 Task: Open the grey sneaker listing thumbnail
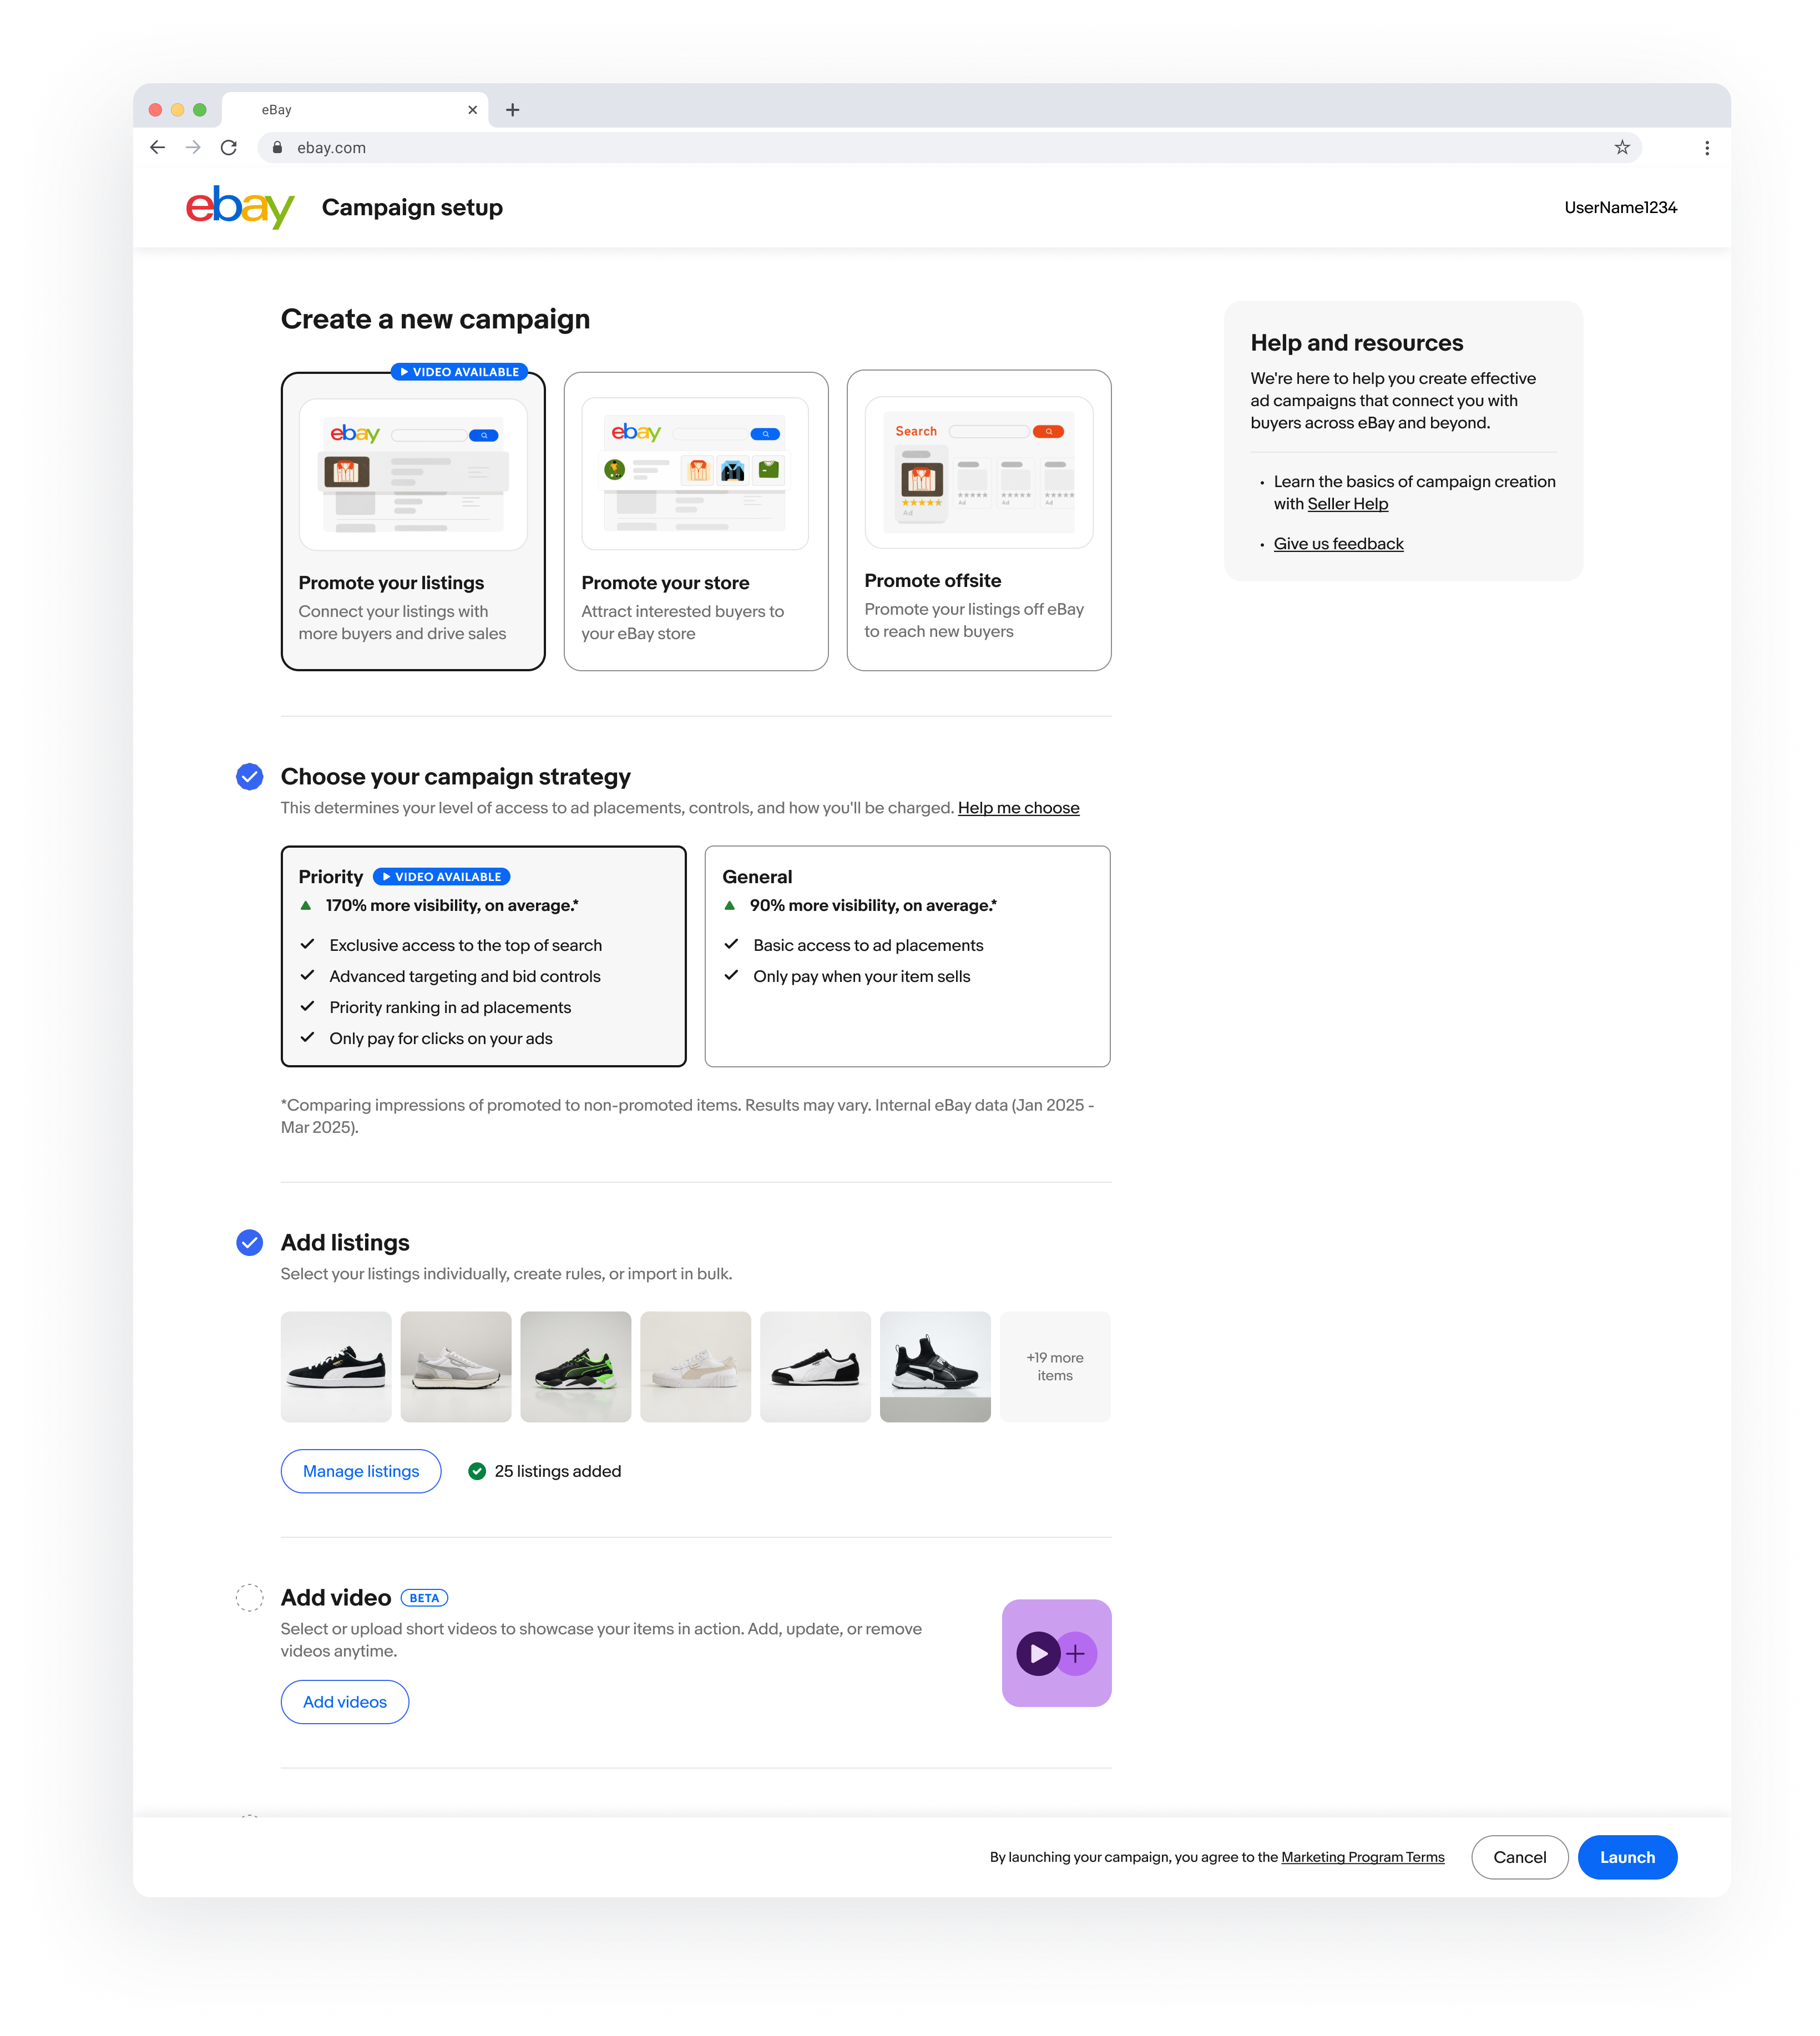[456, 1367]
